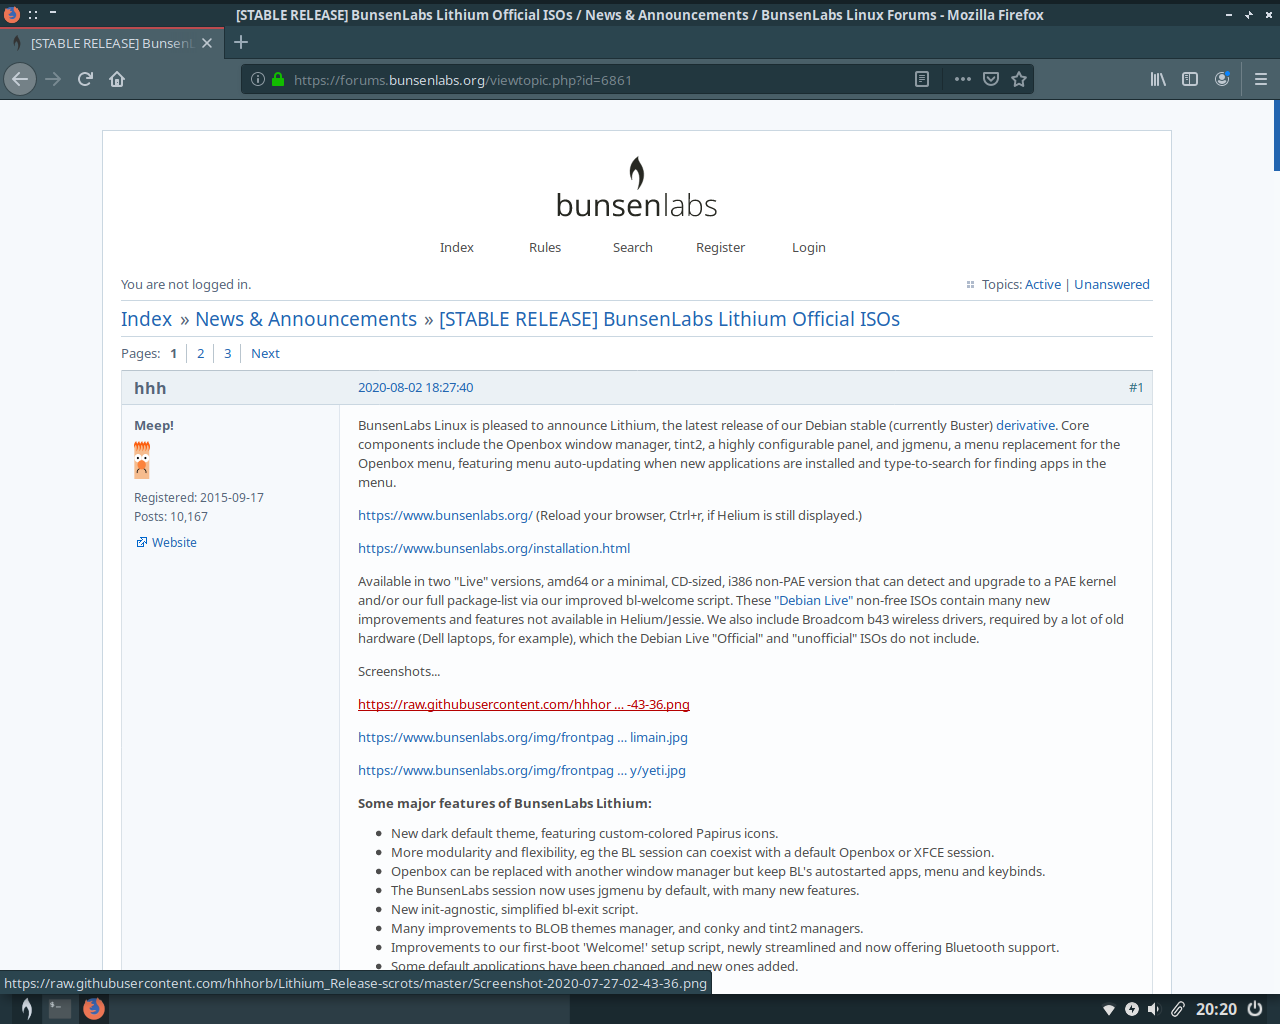1280x1024 pixels.
Task: Open volume control in system tray
Action: pos(1154,1009)
